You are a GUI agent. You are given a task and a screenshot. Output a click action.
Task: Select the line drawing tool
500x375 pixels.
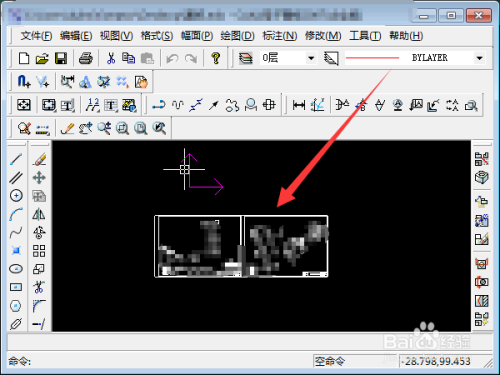point(16,159)
